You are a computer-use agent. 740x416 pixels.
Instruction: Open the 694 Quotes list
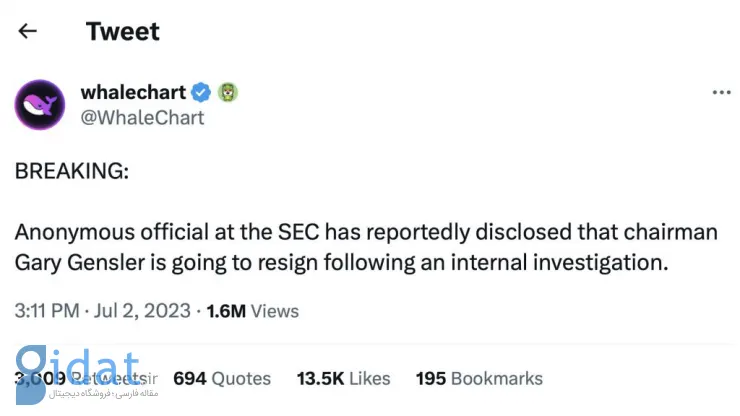(222, 378)
